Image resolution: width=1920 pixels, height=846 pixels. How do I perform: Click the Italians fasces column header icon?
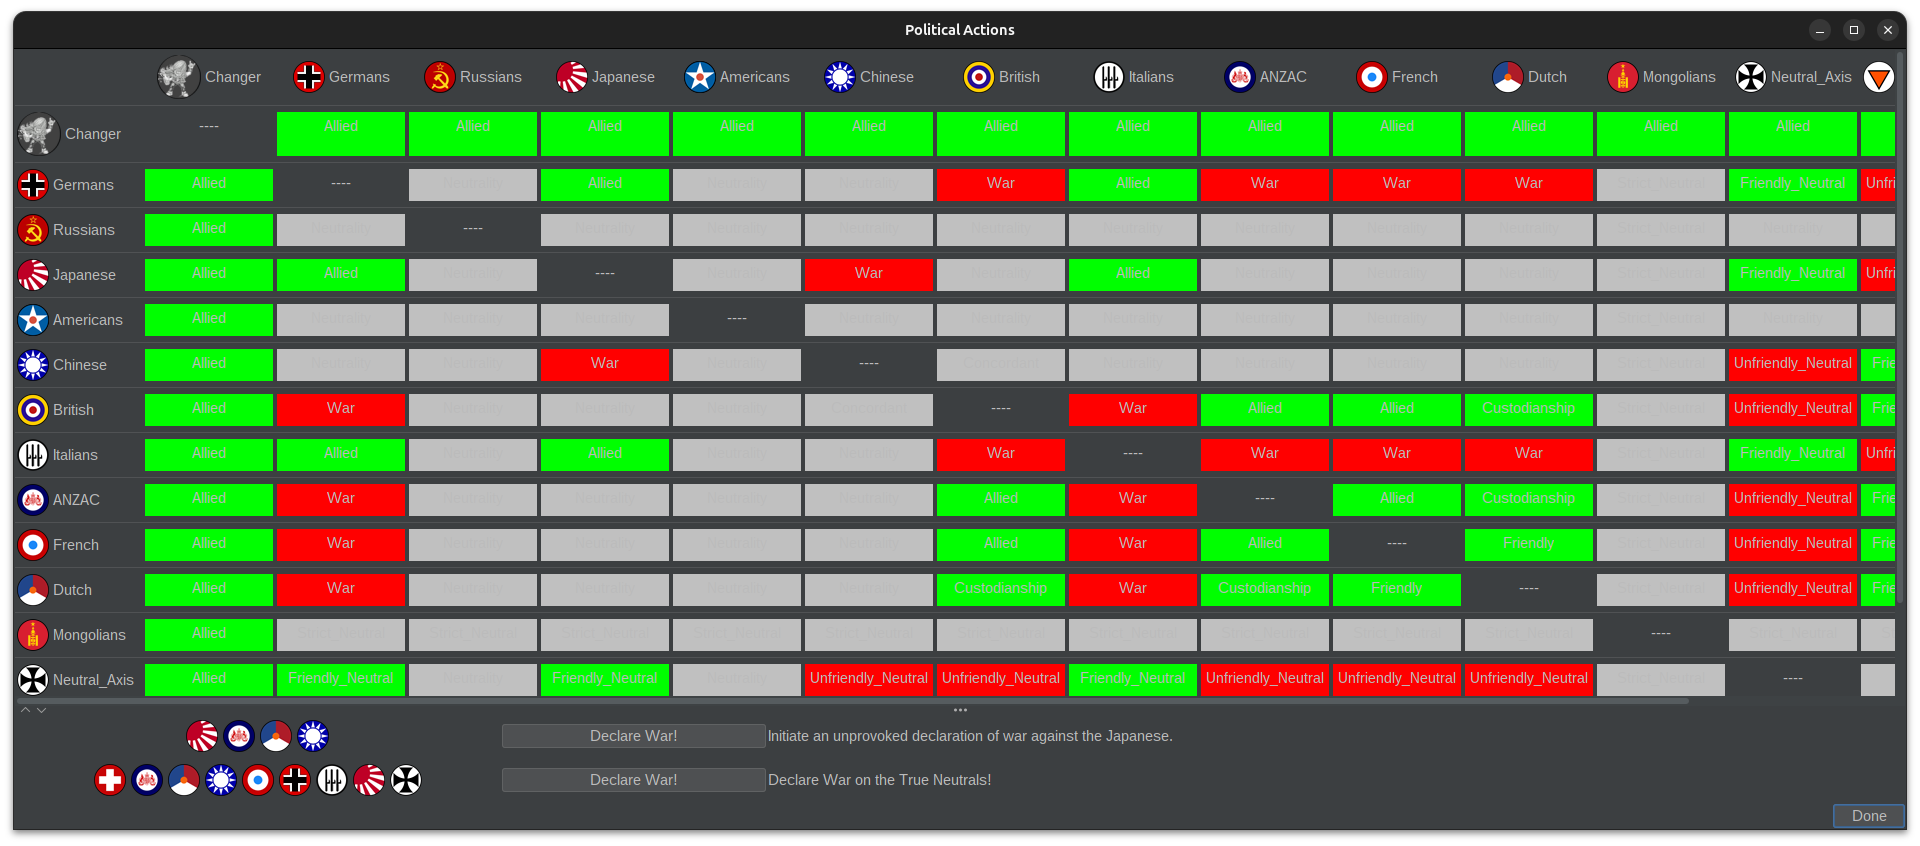(x=1109, y=77)
